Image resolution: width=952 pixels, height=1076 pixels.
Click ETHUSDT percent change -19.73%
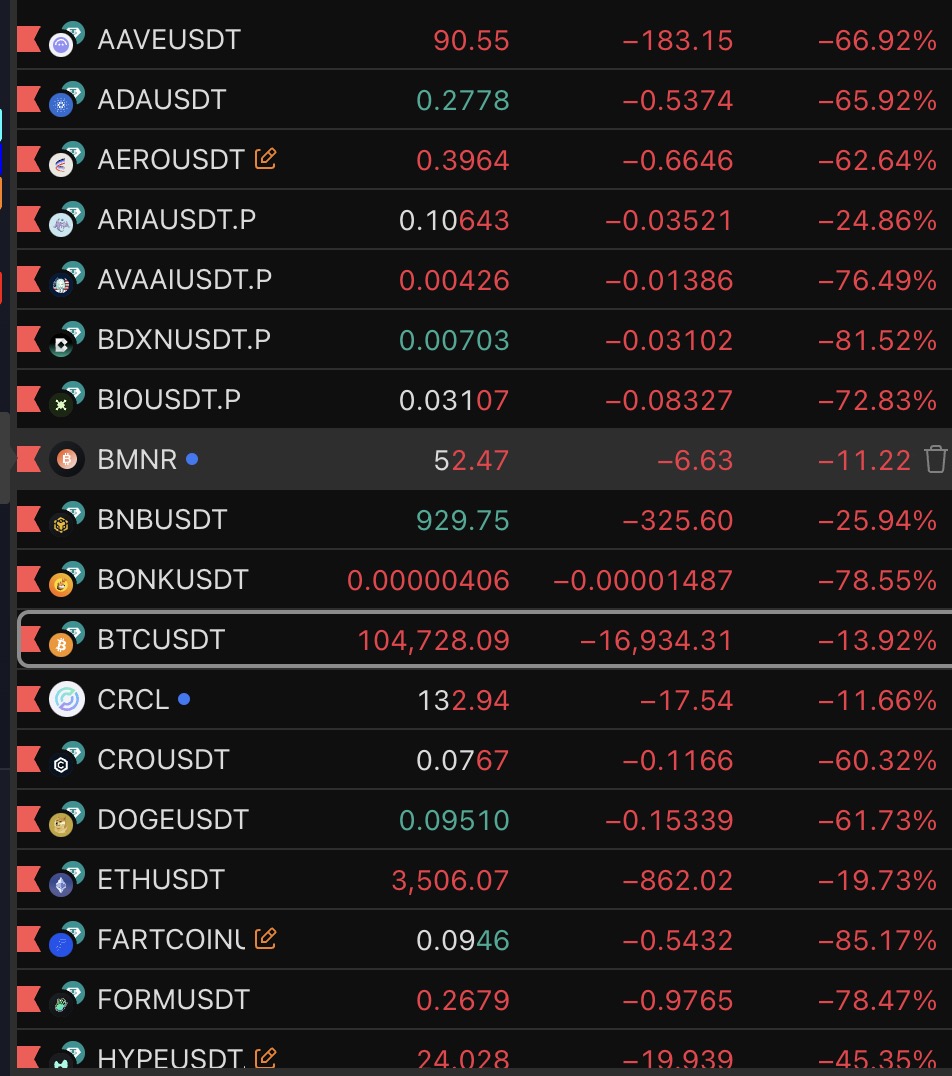coord(877,880)
